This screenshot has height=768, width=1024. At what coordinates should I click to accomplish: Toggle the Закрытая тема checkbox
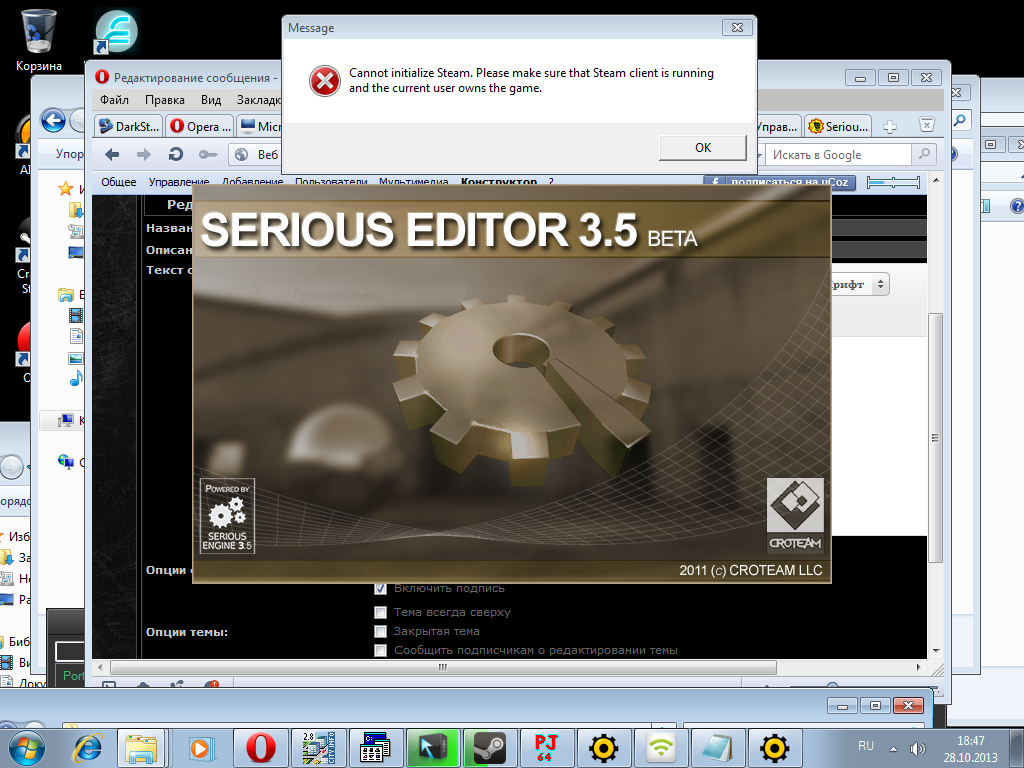380,632
